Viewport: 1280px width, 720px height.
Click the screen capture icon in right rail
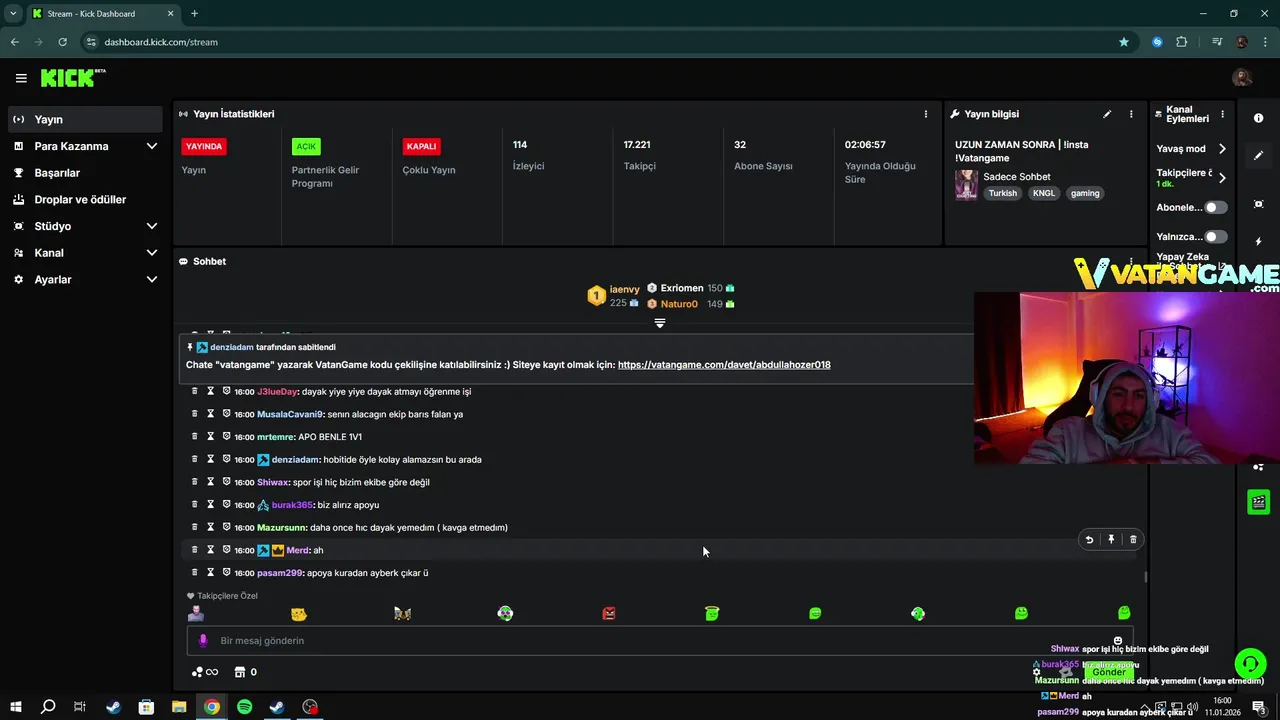(x=1258, y=204)
